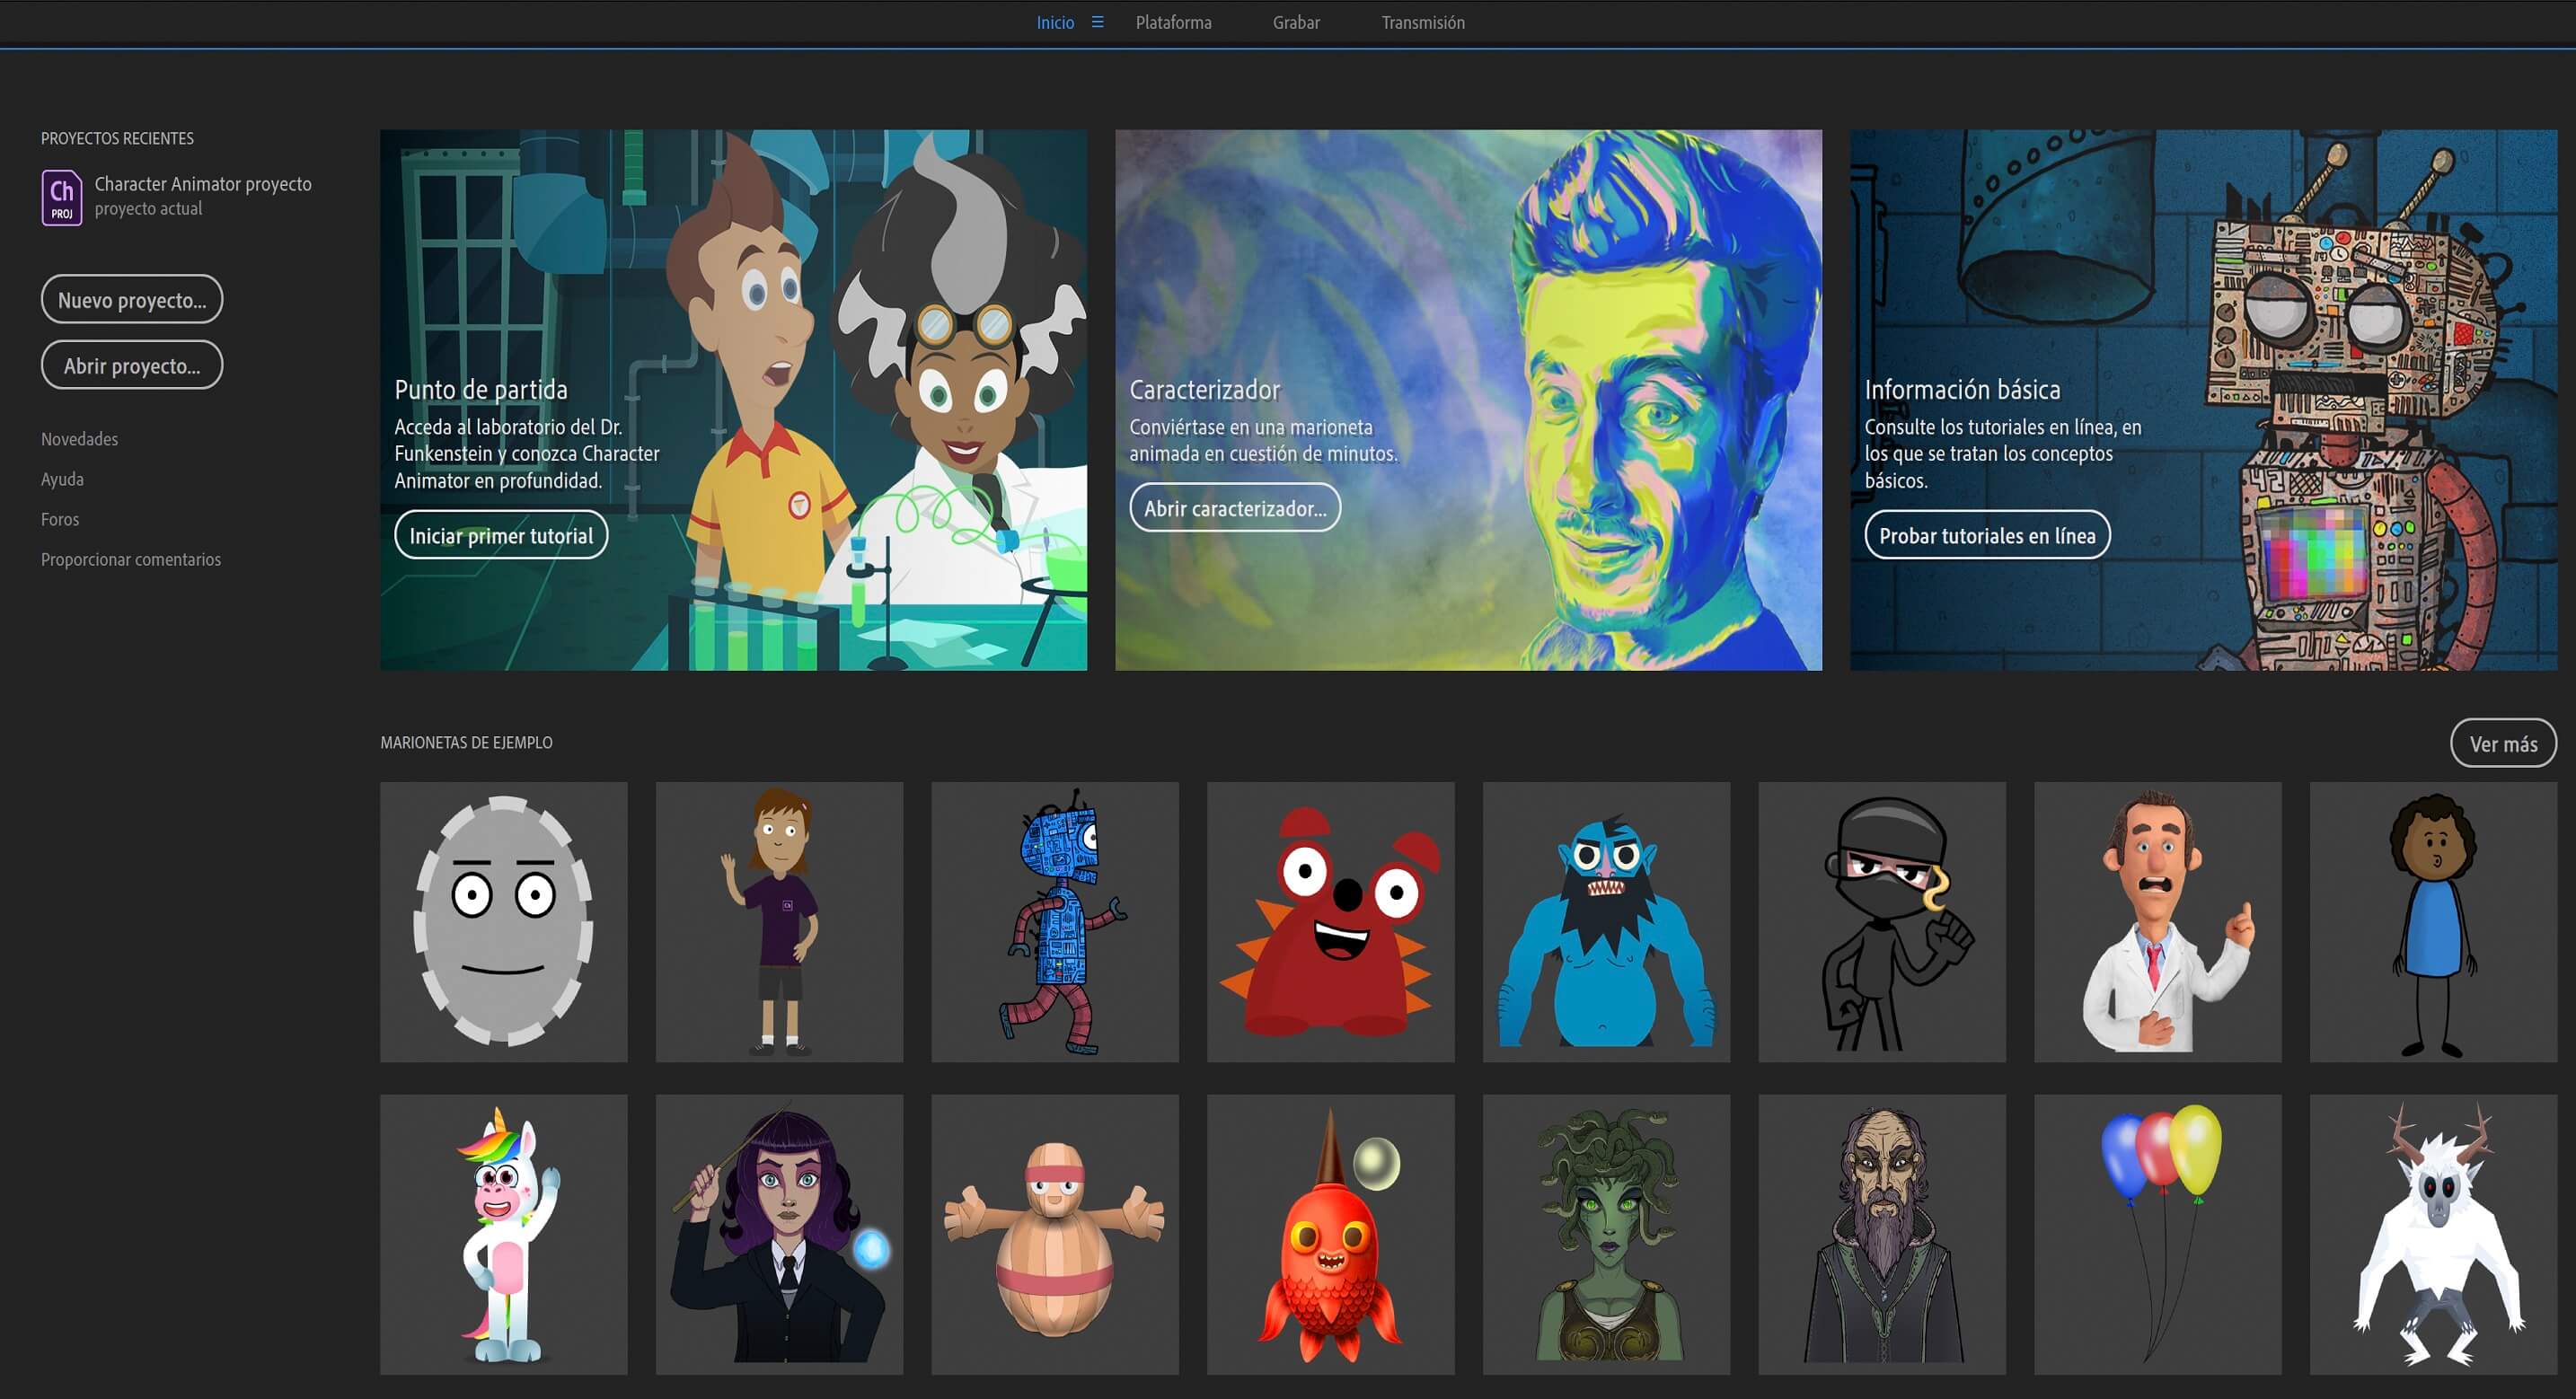Open Proporcionar comentarios link
Viewport: 2576px width, 1399px height.
[131, 559]
